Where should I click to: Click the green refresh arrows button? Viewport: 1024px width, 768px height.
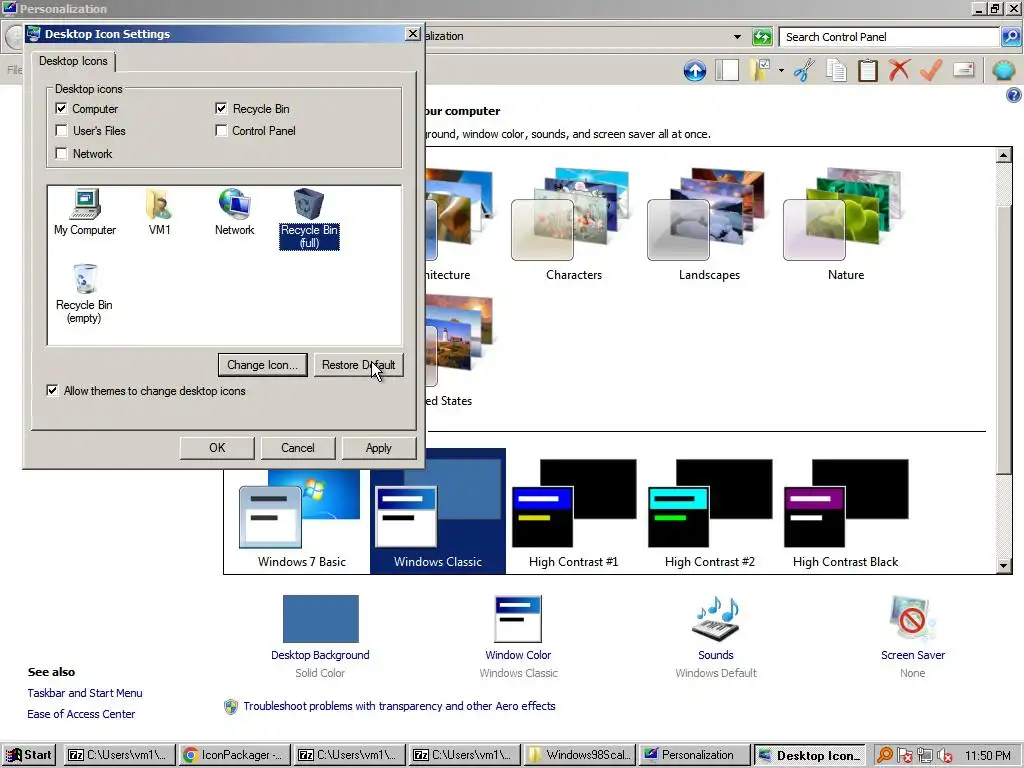(x=762, y=37)
